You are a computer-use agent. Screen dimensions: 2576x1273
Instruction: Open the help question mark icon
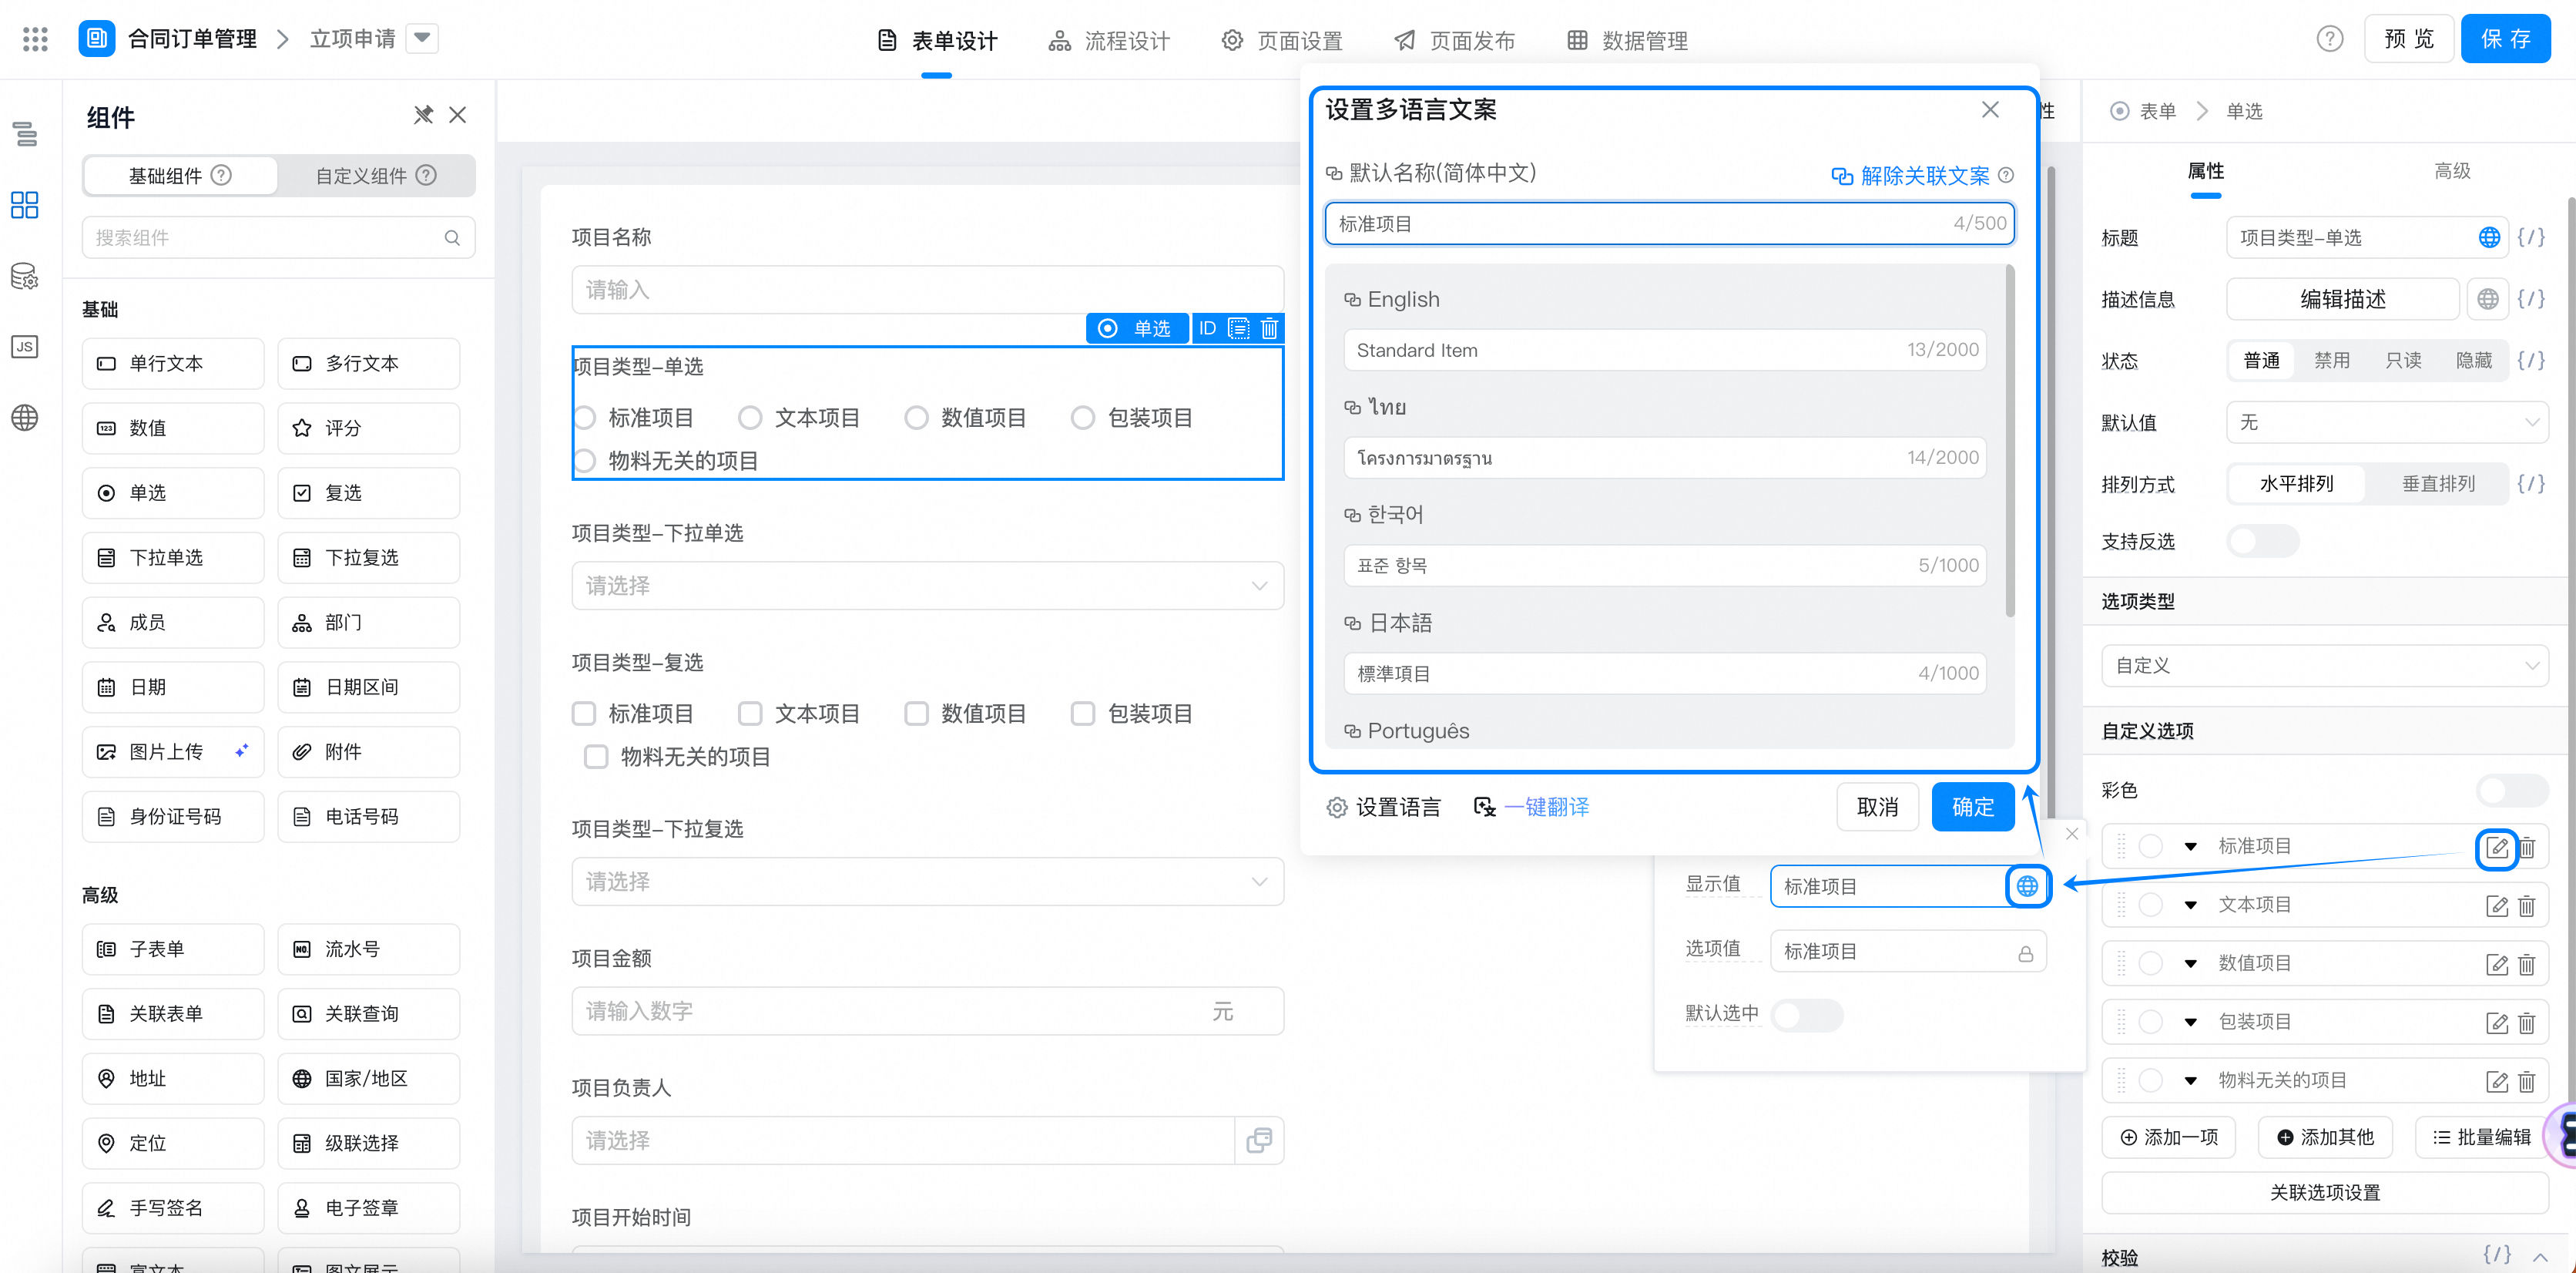[x=2329, y=39]
